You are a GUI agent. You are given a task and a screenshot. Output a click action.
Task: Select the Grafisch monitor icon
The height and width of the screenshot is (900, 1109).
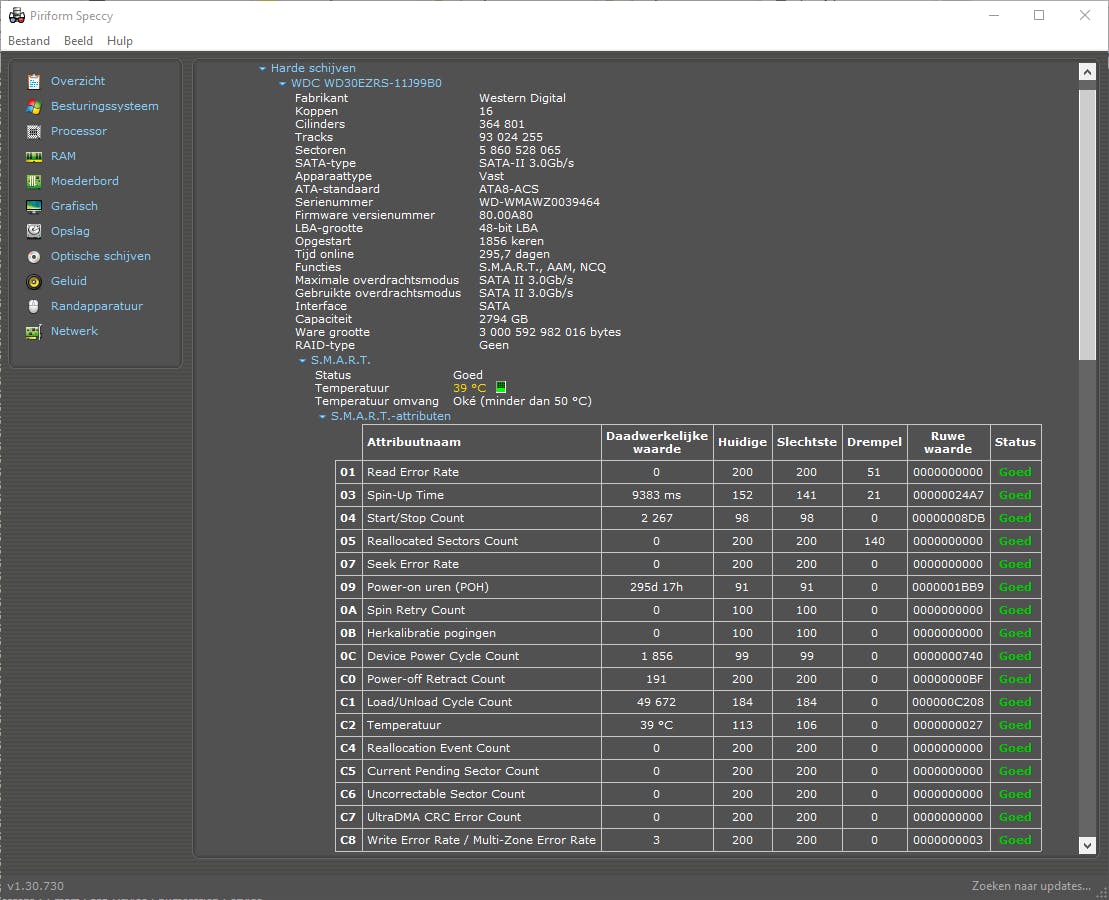click(x=34, y=206)
